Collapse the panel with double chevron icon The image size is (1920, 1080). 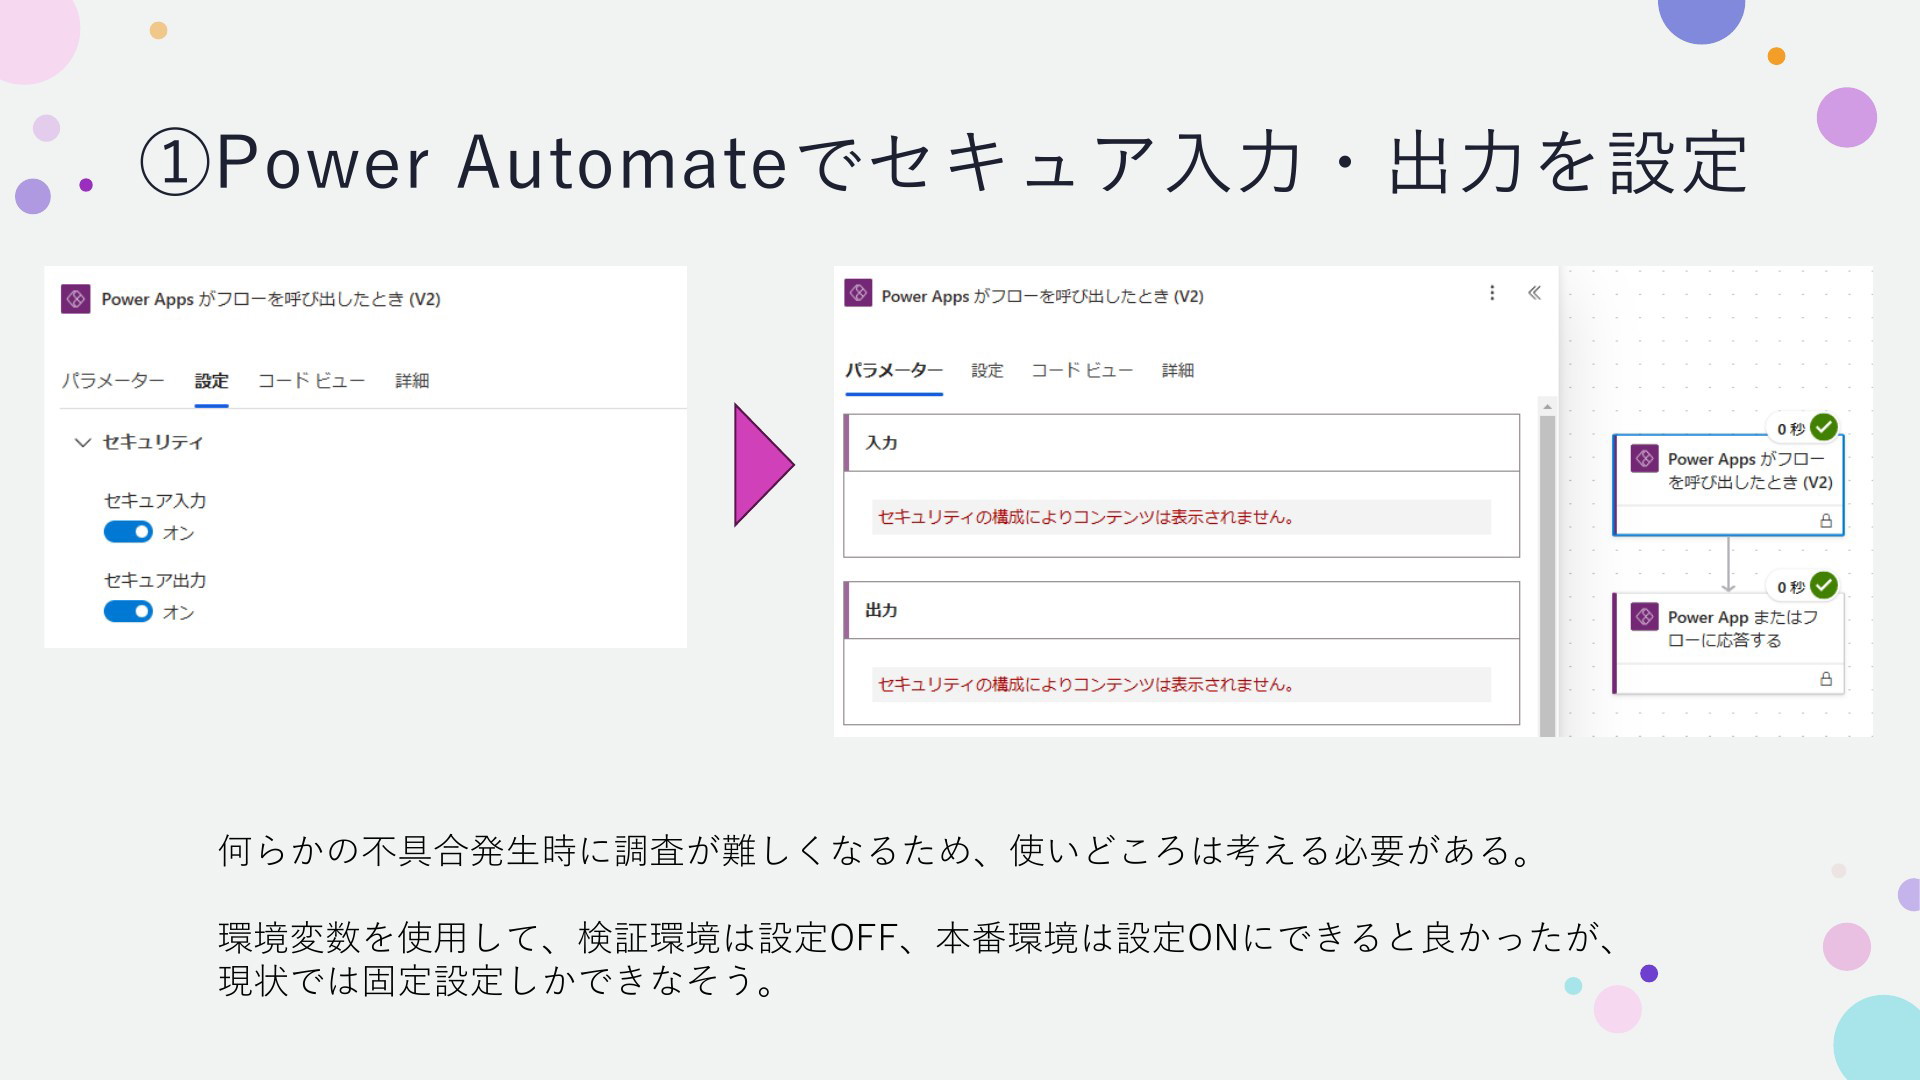point(1534,293)
